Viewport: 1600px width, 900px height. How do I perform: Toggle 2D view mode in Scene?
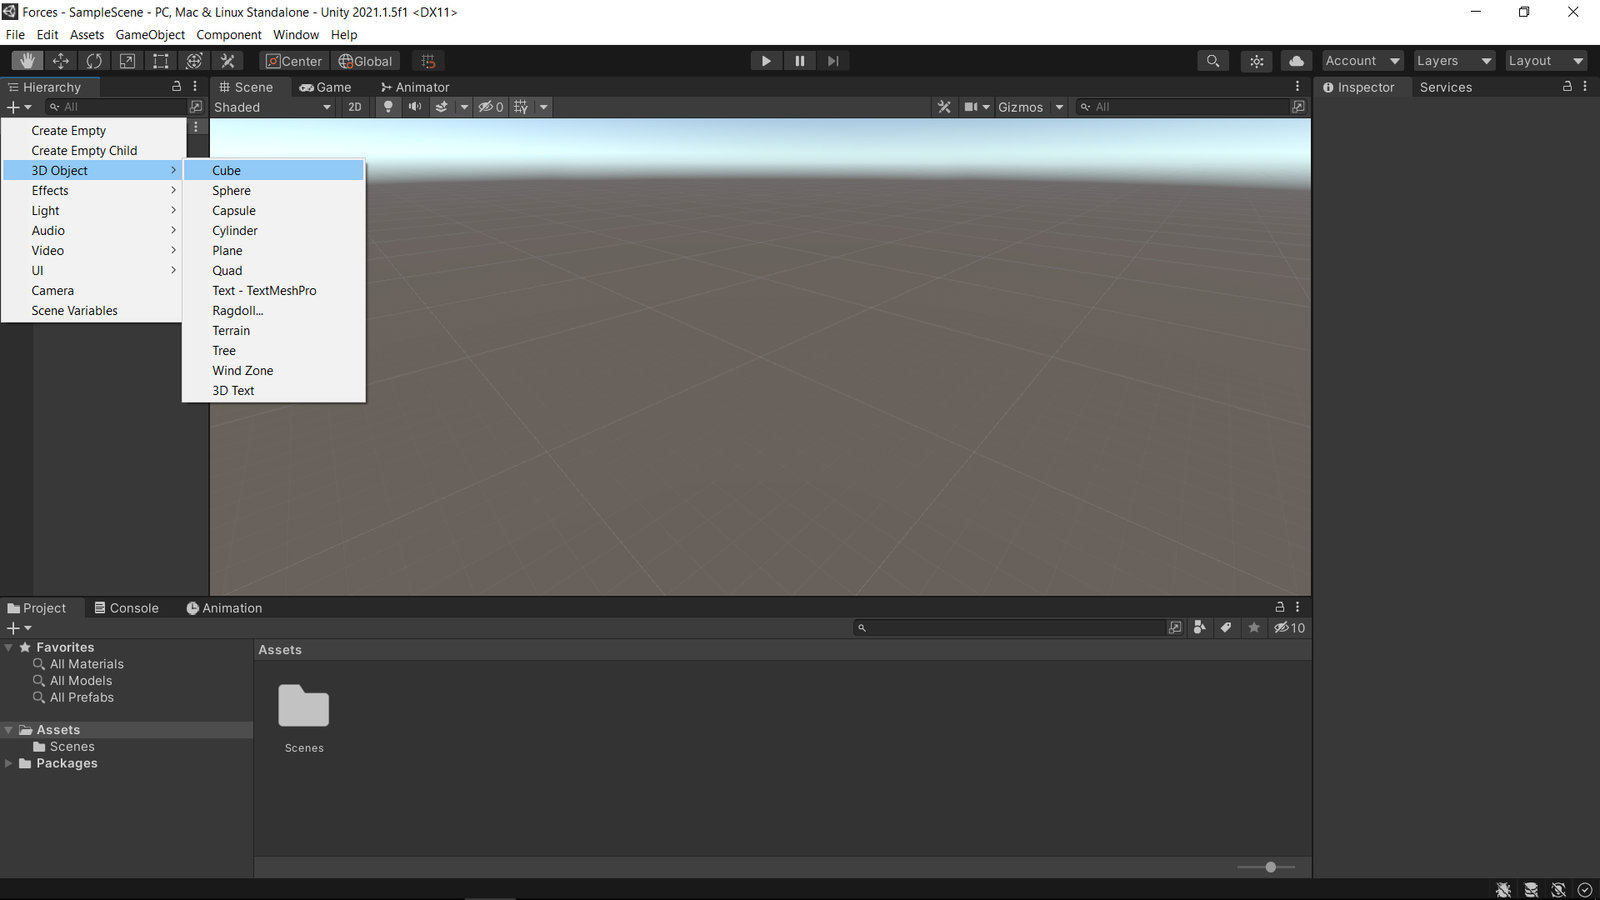tap(354, 107)
